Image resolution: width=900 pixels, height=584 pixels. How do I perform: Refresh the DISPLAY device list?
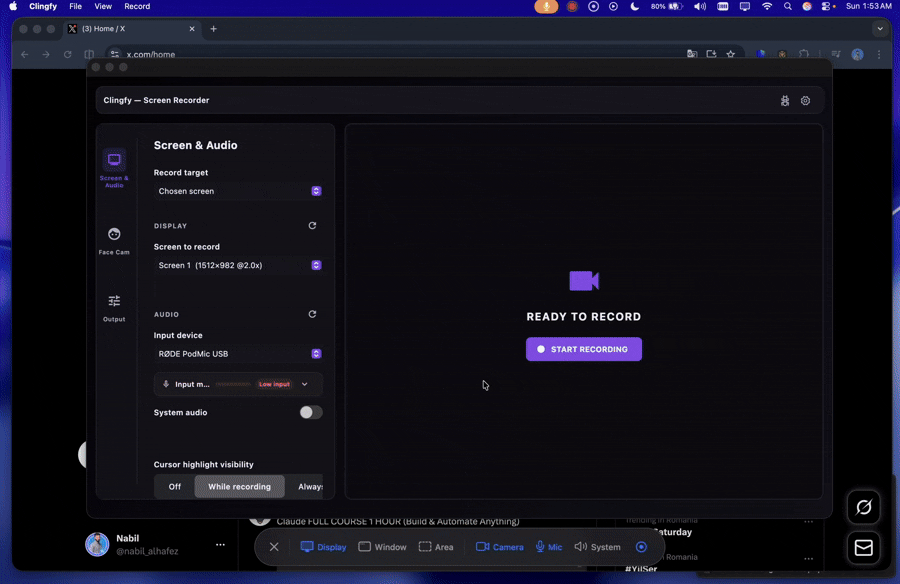[x=312, y=225]
